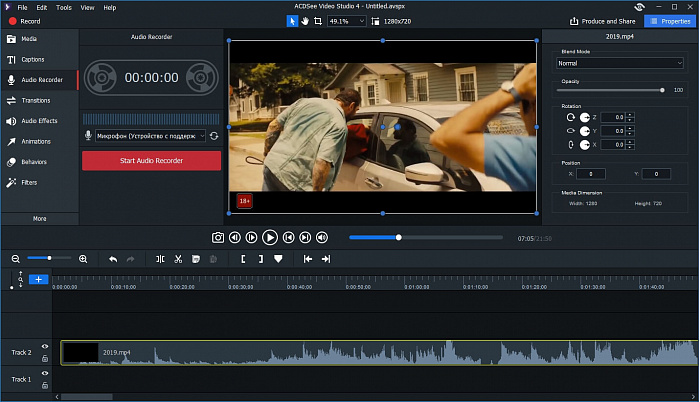
Task: Click the Z rotation dial
Action: (x=584, y=117)
